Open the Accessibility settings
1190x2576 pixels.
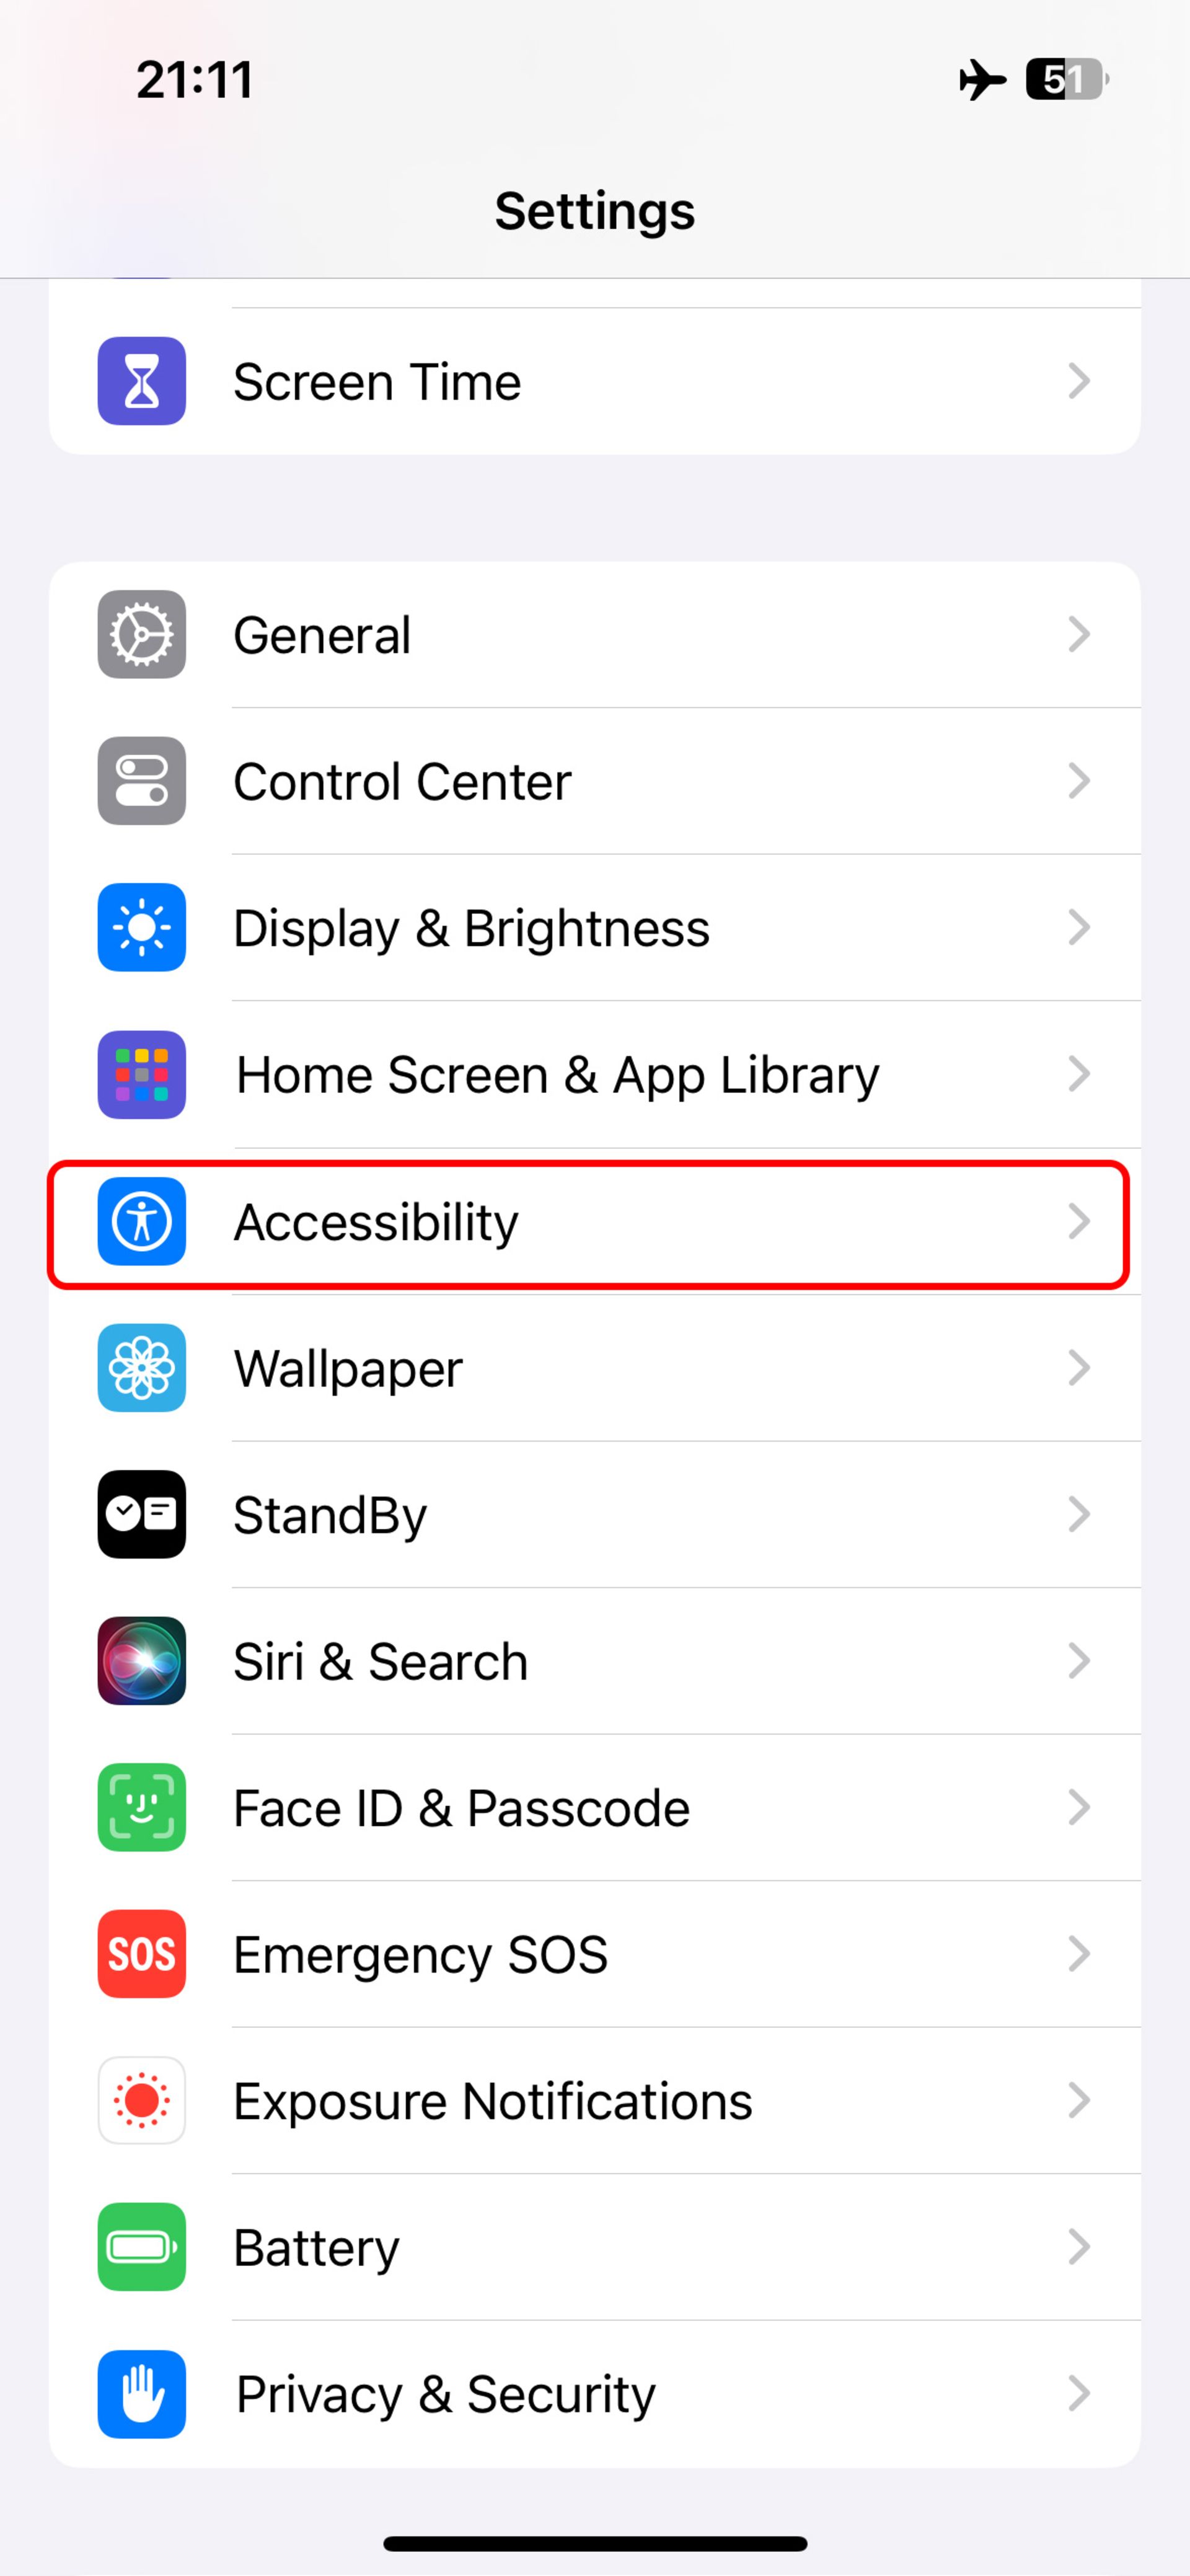click(594, 1221)
